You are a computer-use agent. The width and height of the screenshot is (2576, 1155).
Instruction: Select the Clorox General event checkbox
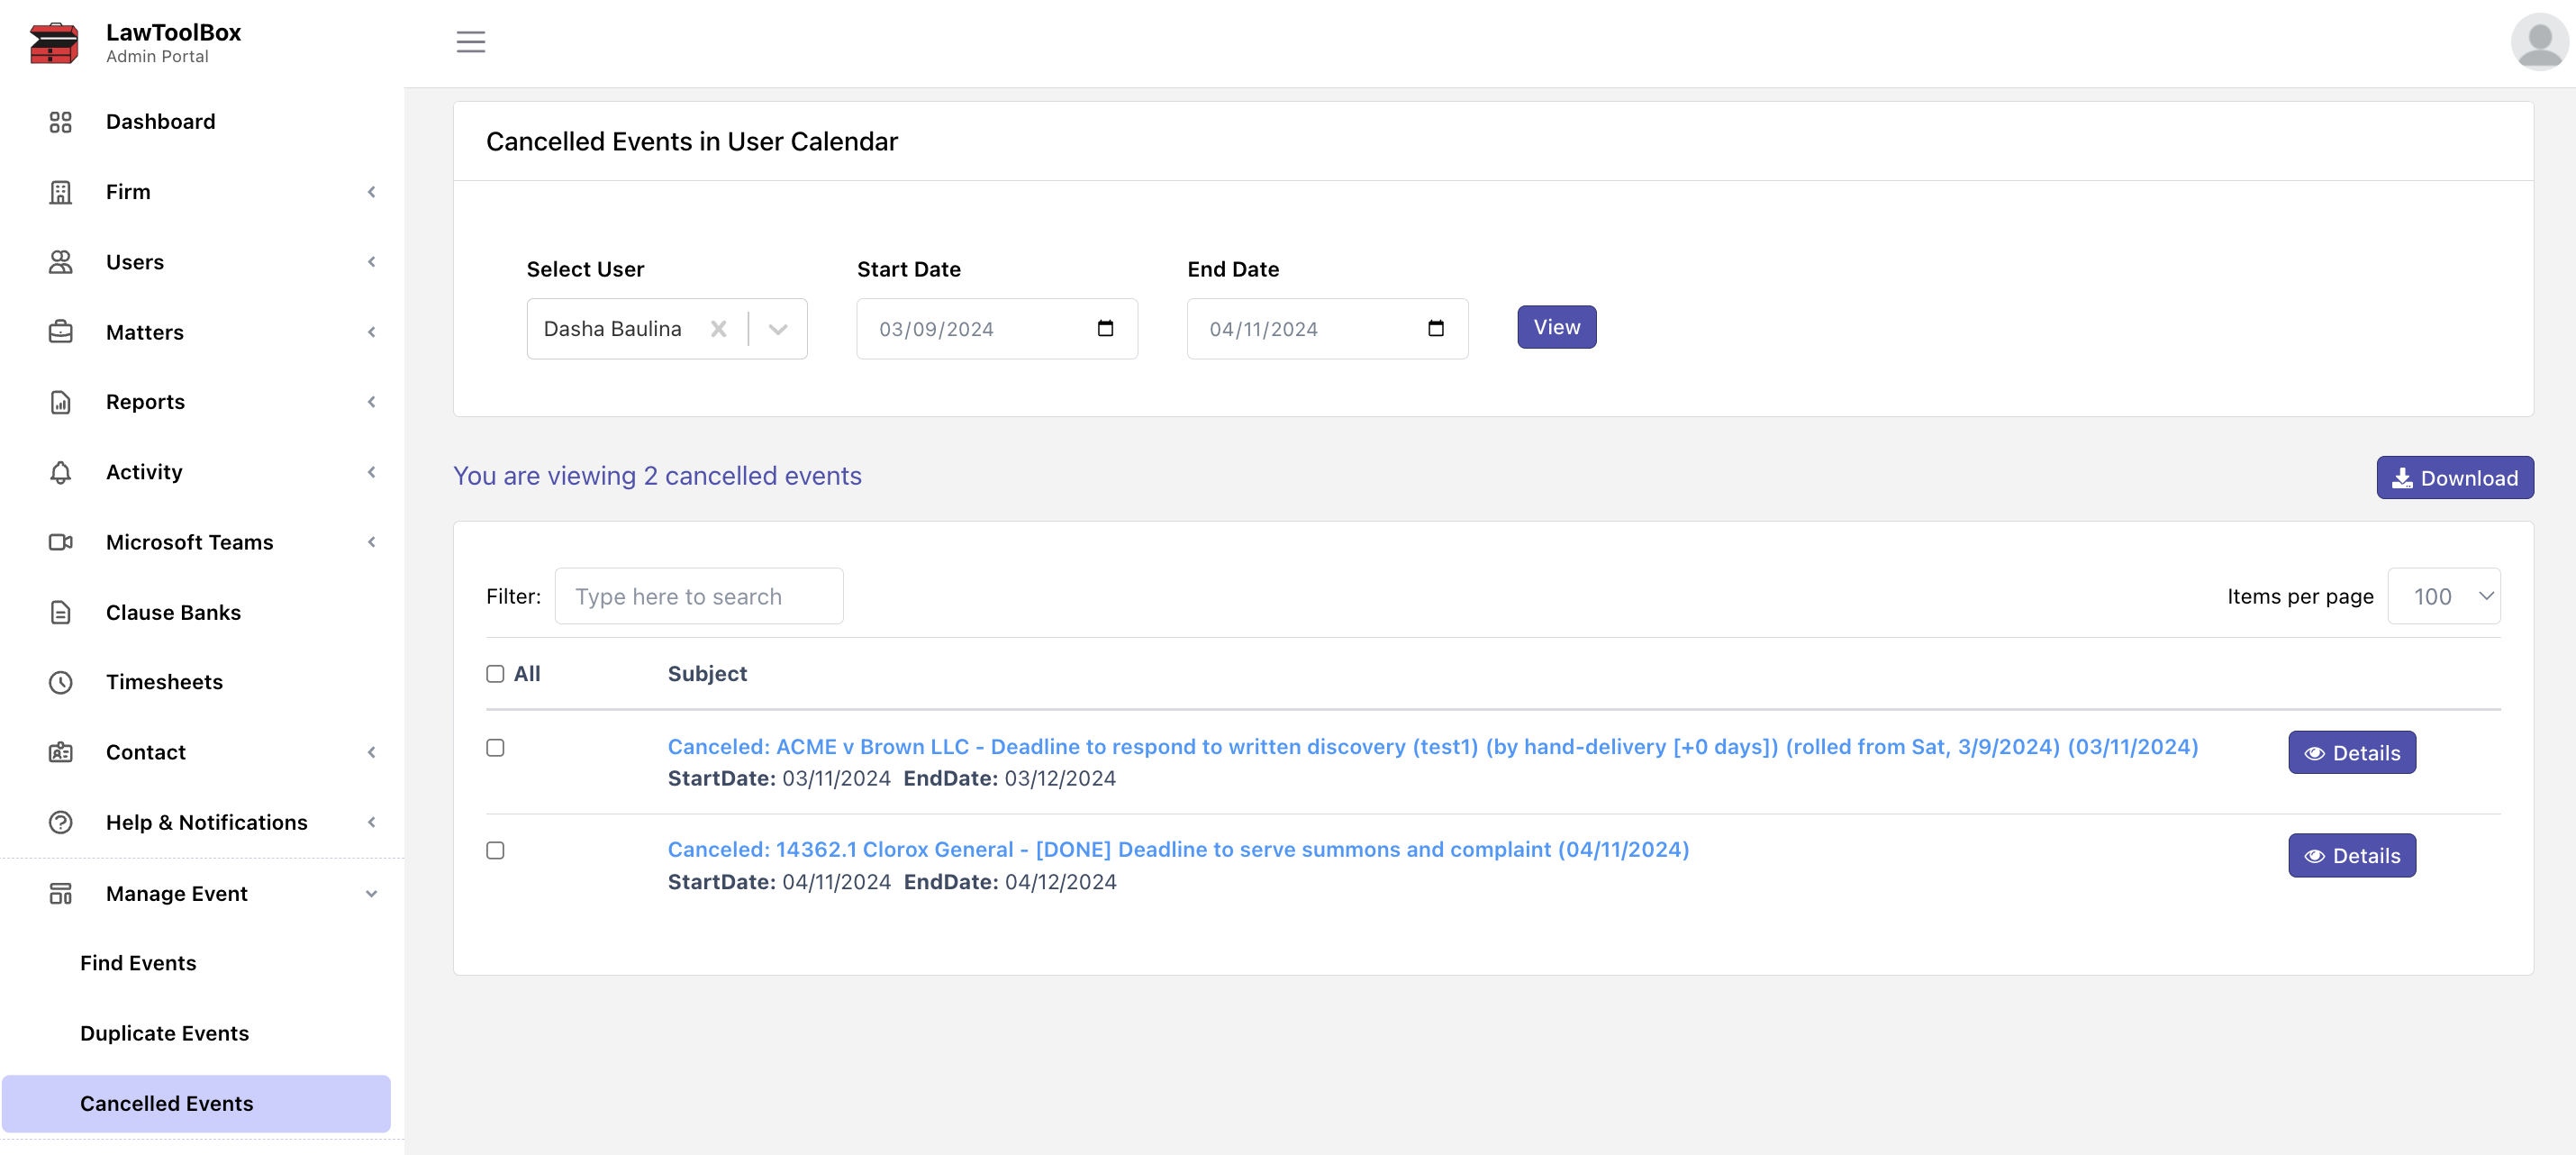(495, 850)
